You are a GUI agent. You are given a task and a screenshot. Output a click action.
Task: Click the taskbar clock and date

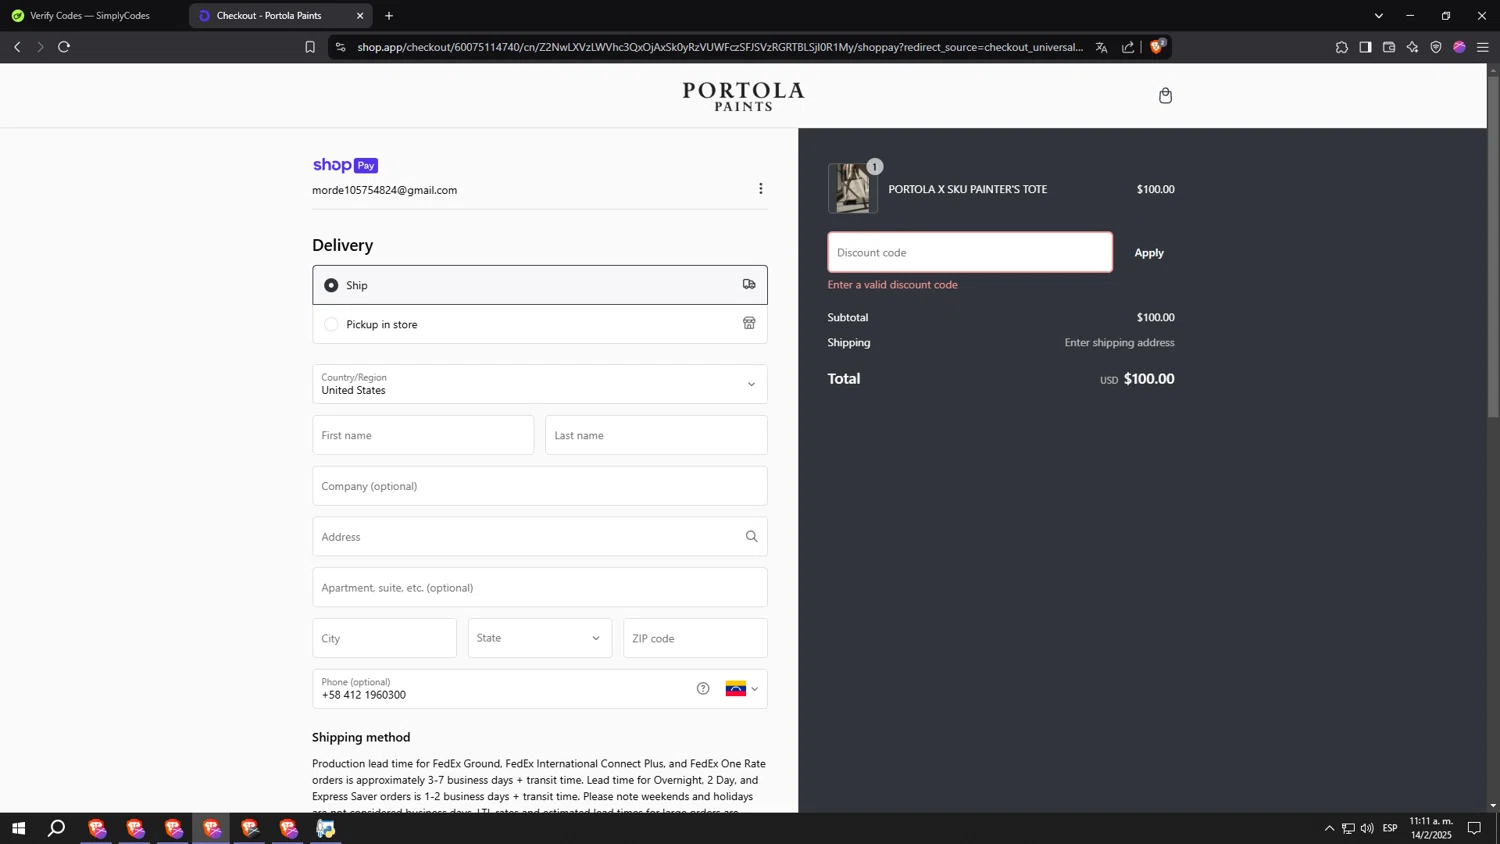tap(1431, 828)
